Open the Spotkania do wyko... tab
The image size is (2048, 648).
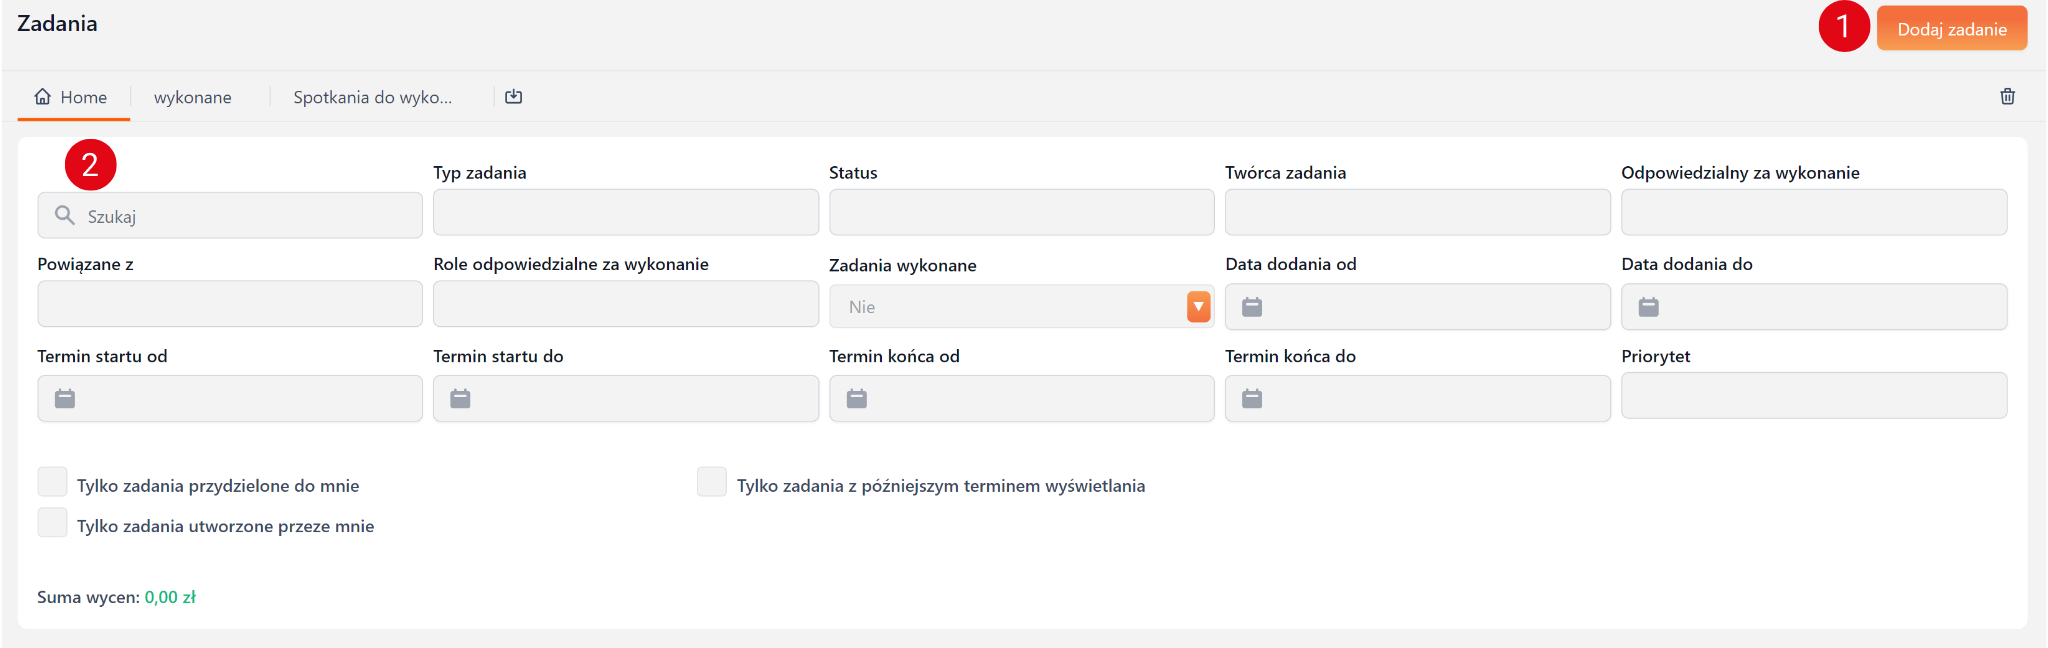(372, 97)
